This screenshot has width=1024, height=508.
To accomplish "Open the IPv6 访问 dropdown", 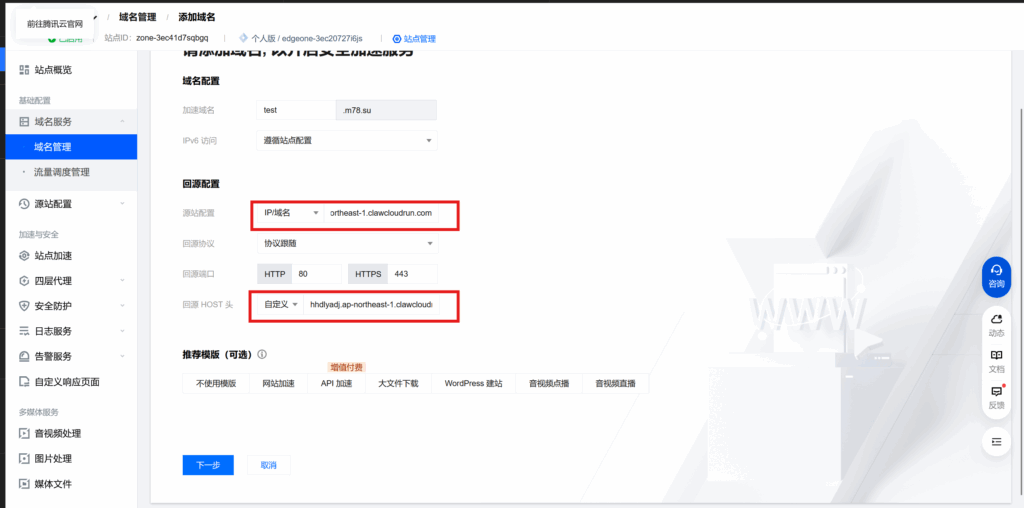I will click(x=346, y=141).
